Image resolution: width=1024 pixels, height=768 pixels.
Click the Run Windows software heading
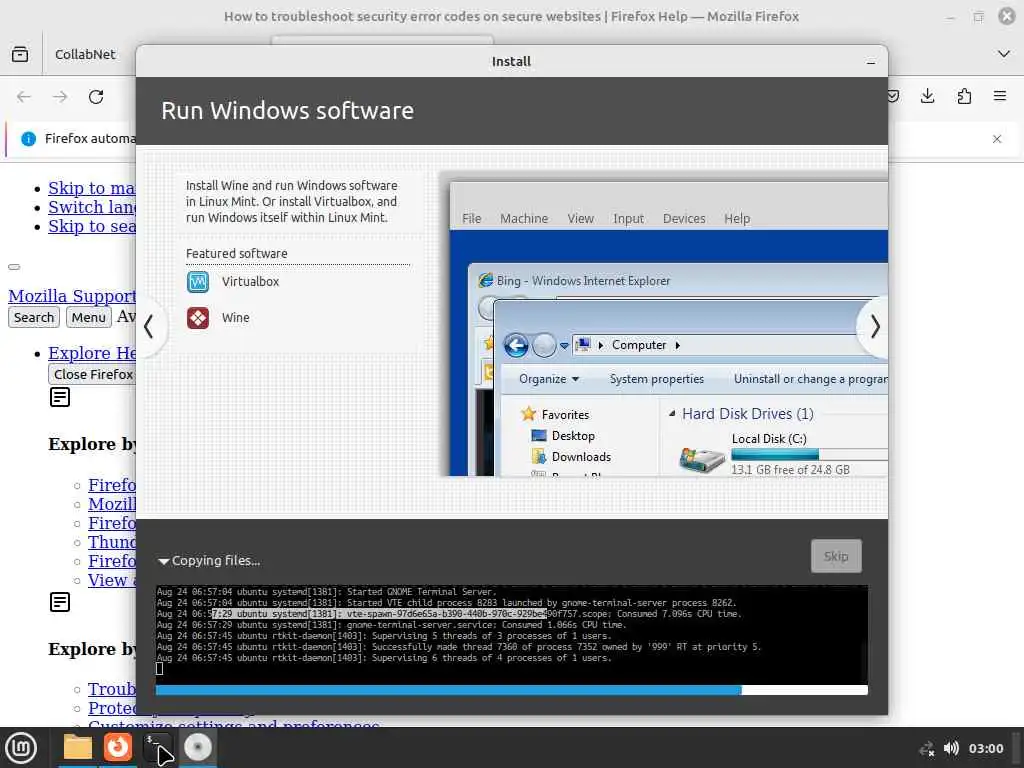(287, 110)
